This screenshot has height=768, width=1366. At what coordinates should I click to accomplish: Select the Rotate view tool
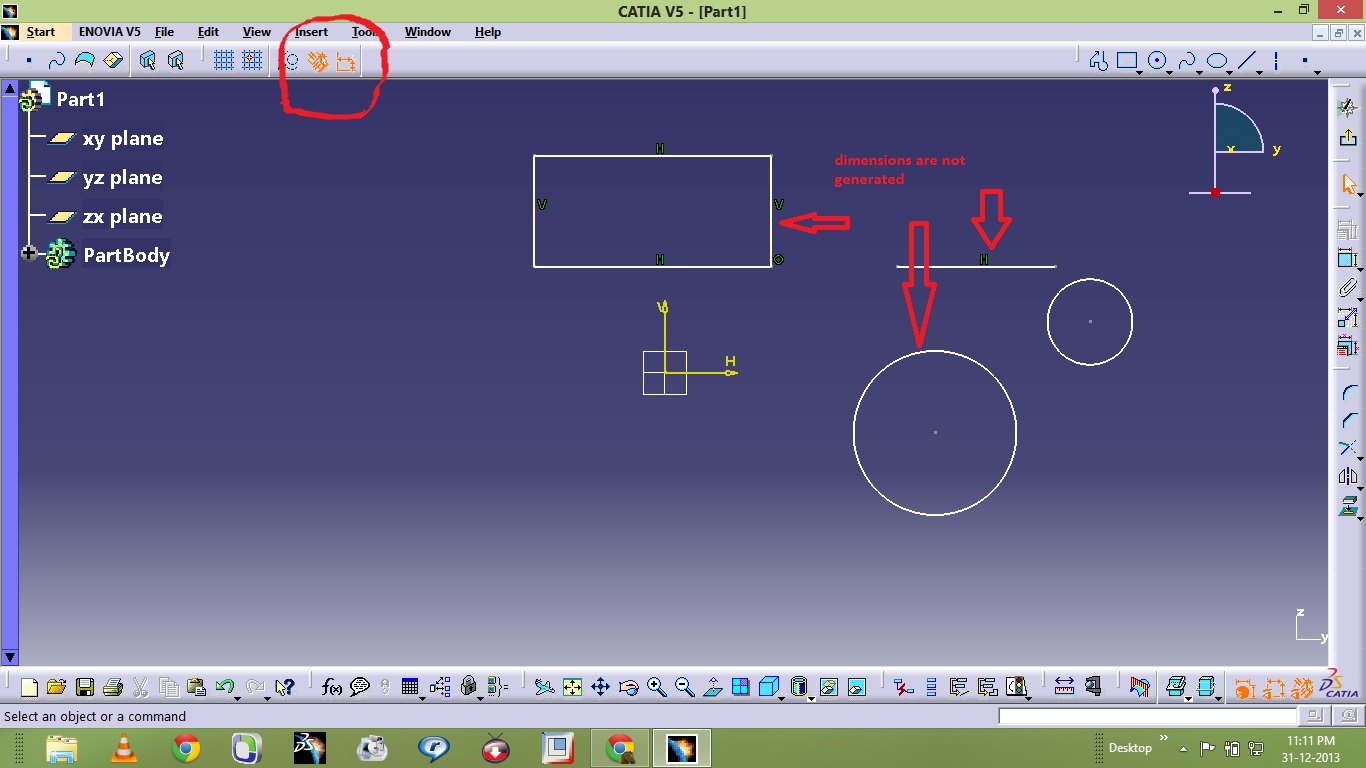click(628, 687)
